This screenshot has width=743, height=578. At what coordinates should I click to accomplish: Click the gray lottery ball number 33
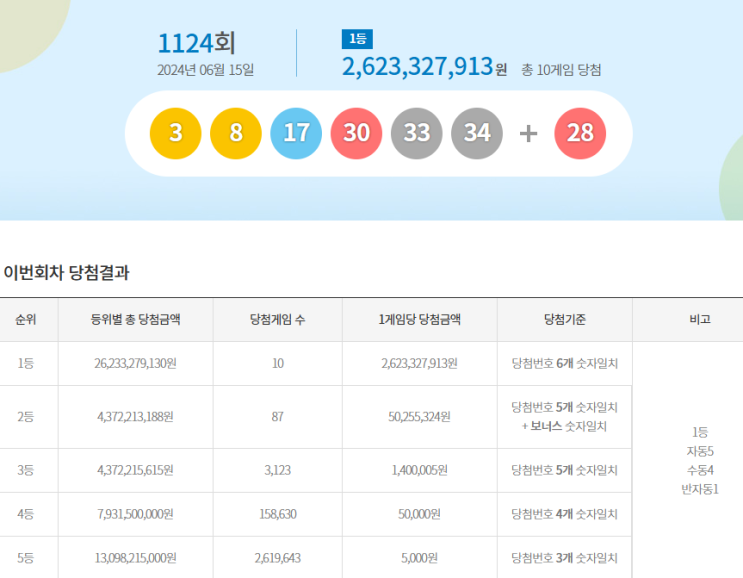pos(417,133)
